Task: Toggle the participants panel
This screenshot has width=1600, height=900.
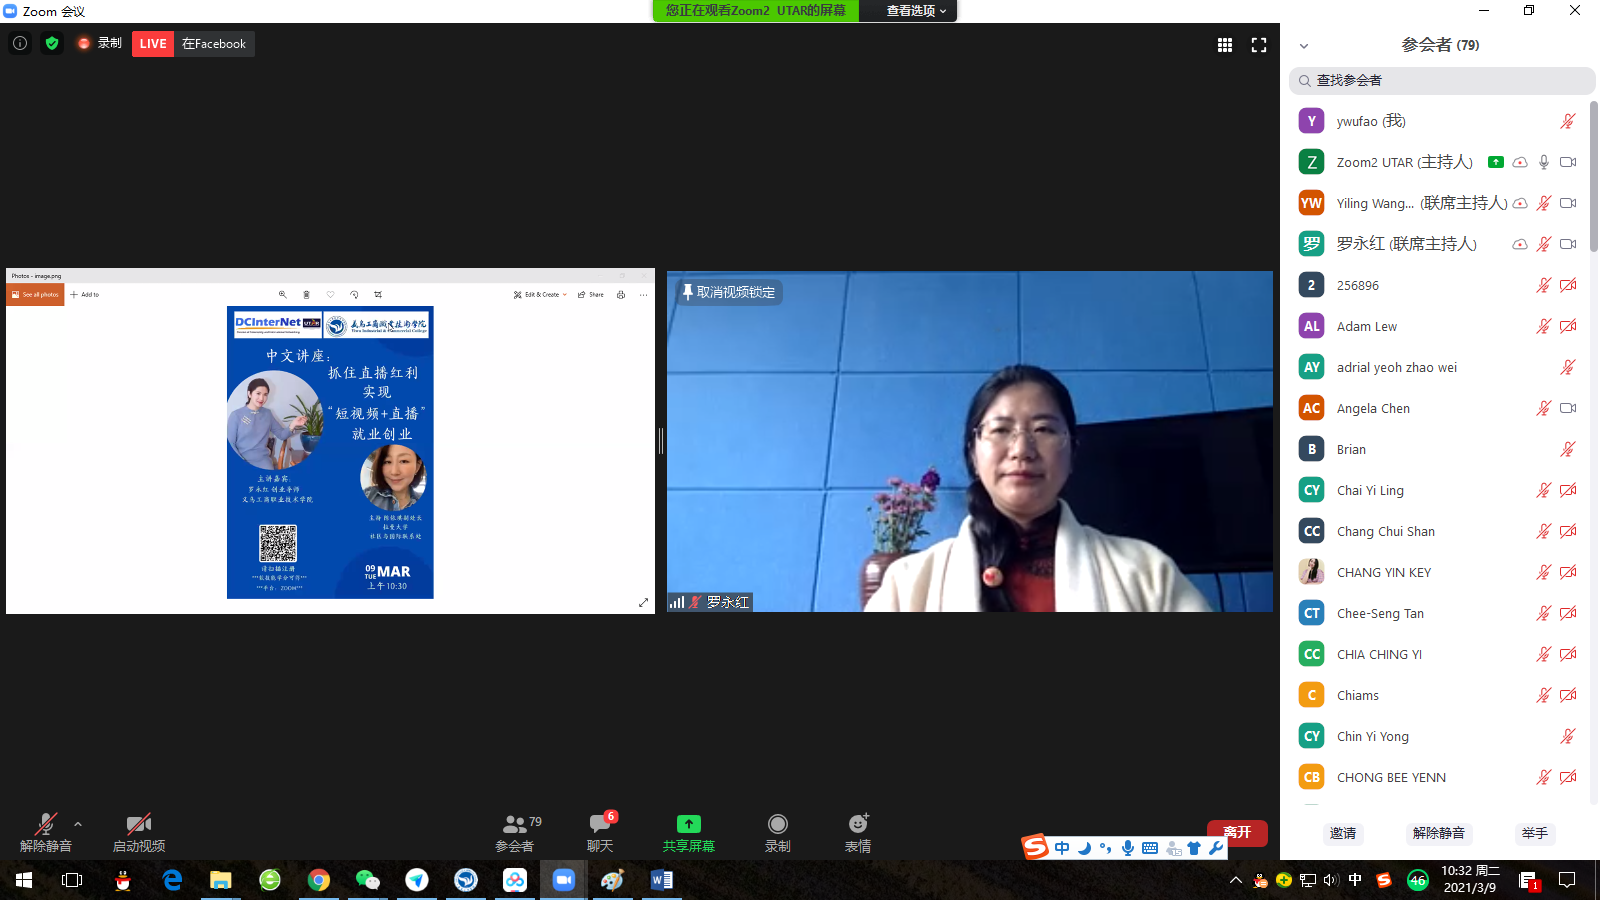Action: pyautogui.click(x=515, y=832)
